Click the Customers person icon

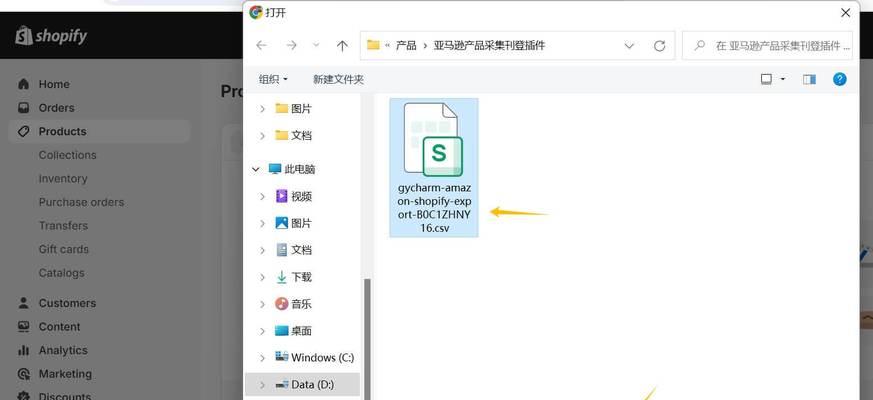[23, 303]
